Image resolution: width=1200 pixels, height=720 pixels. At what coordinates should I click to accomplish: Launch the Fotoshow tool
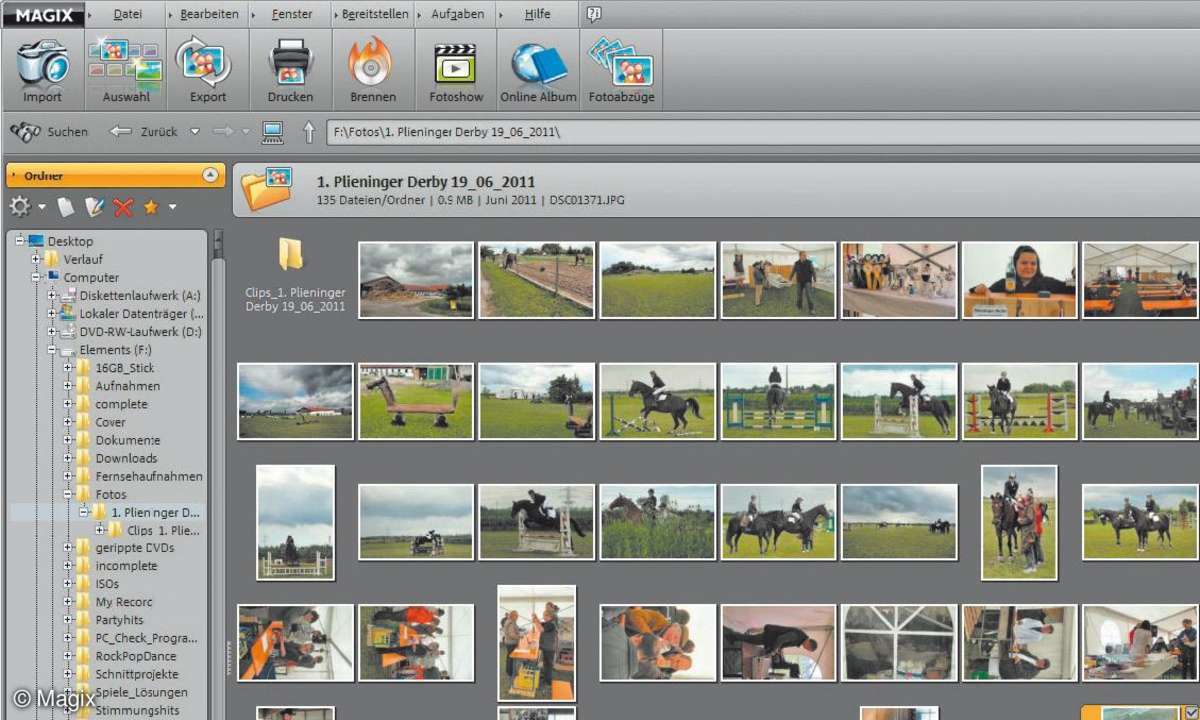pyautogui.click(x=456, y=70)
